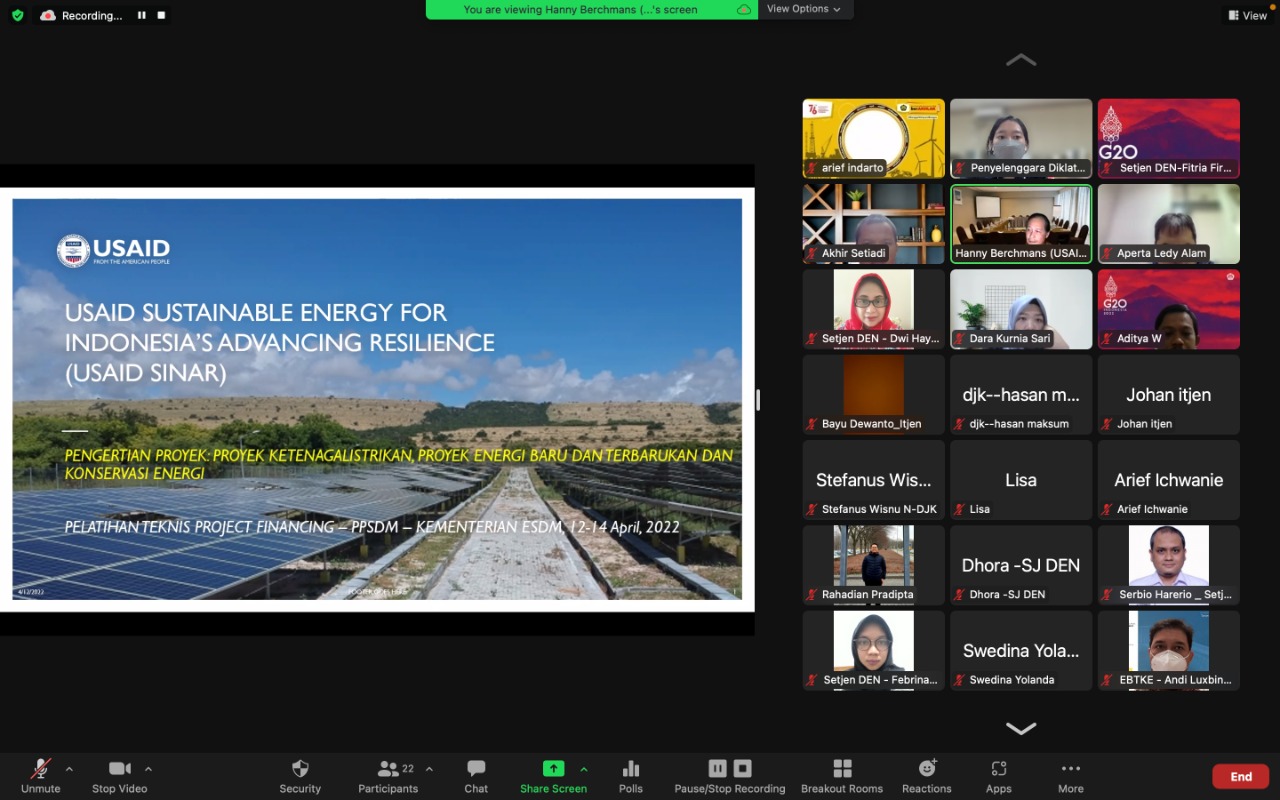The image size is (1280, 800).
Task: Click the yellow 'Pengertian Proyek' subtitle text
Action: [399, 464]
